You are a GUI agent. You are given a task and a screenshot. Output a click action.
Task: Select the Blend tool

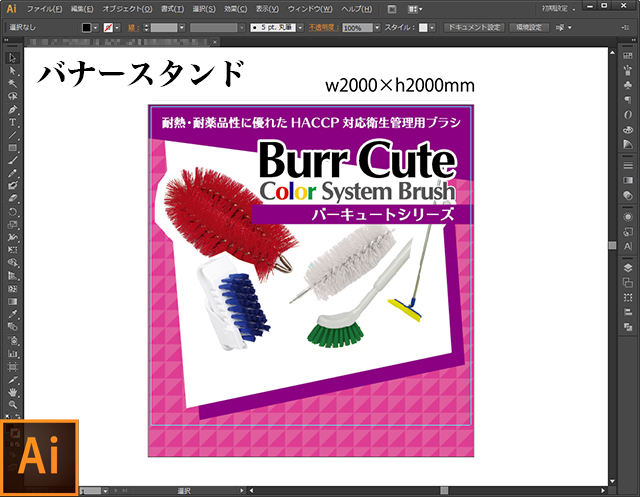(12, 327)
